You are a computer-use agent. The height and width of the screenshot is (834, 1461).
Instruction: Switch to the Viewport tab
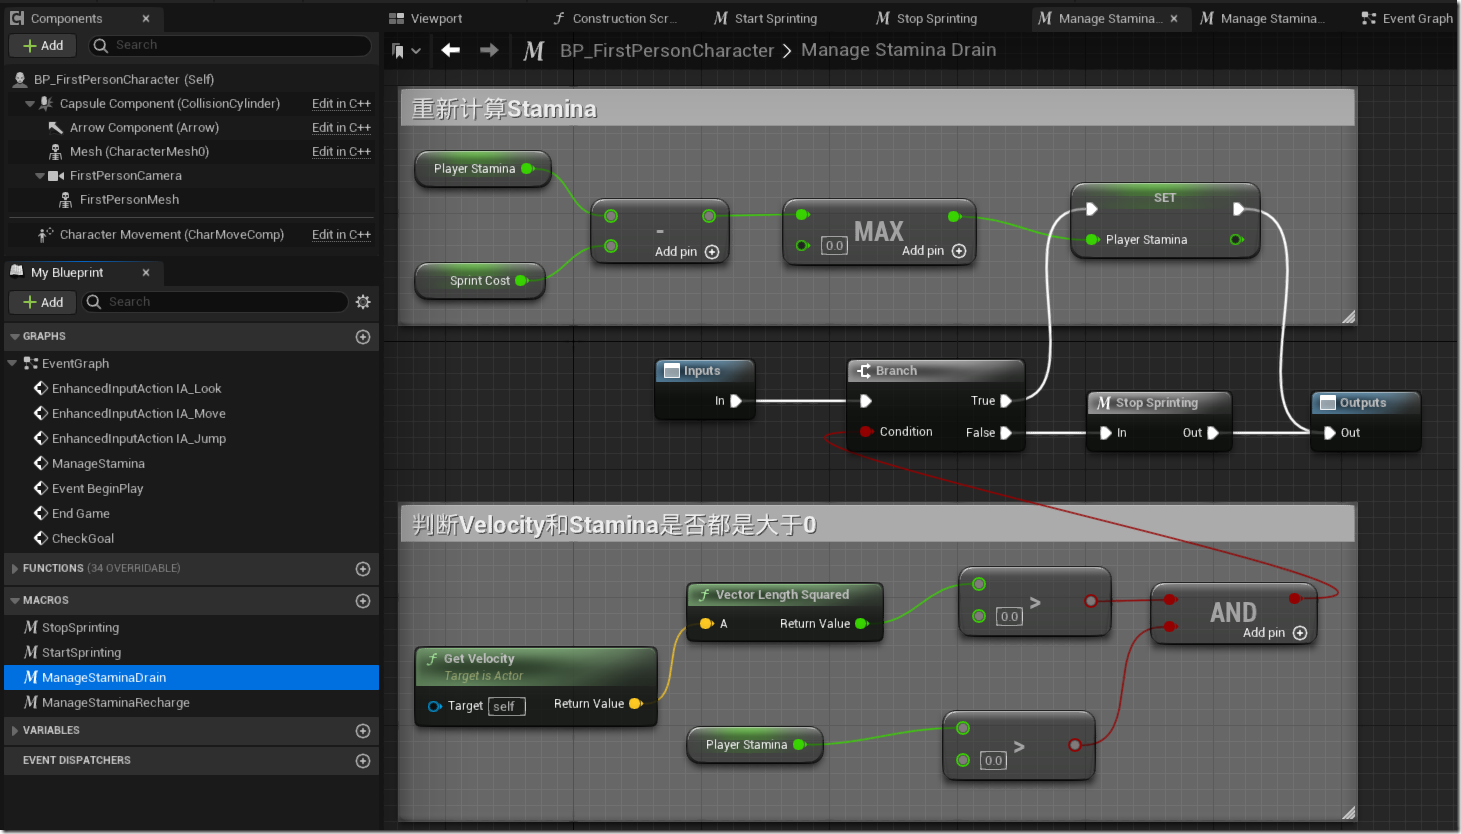pyautogui.click(x=426, y=19)
